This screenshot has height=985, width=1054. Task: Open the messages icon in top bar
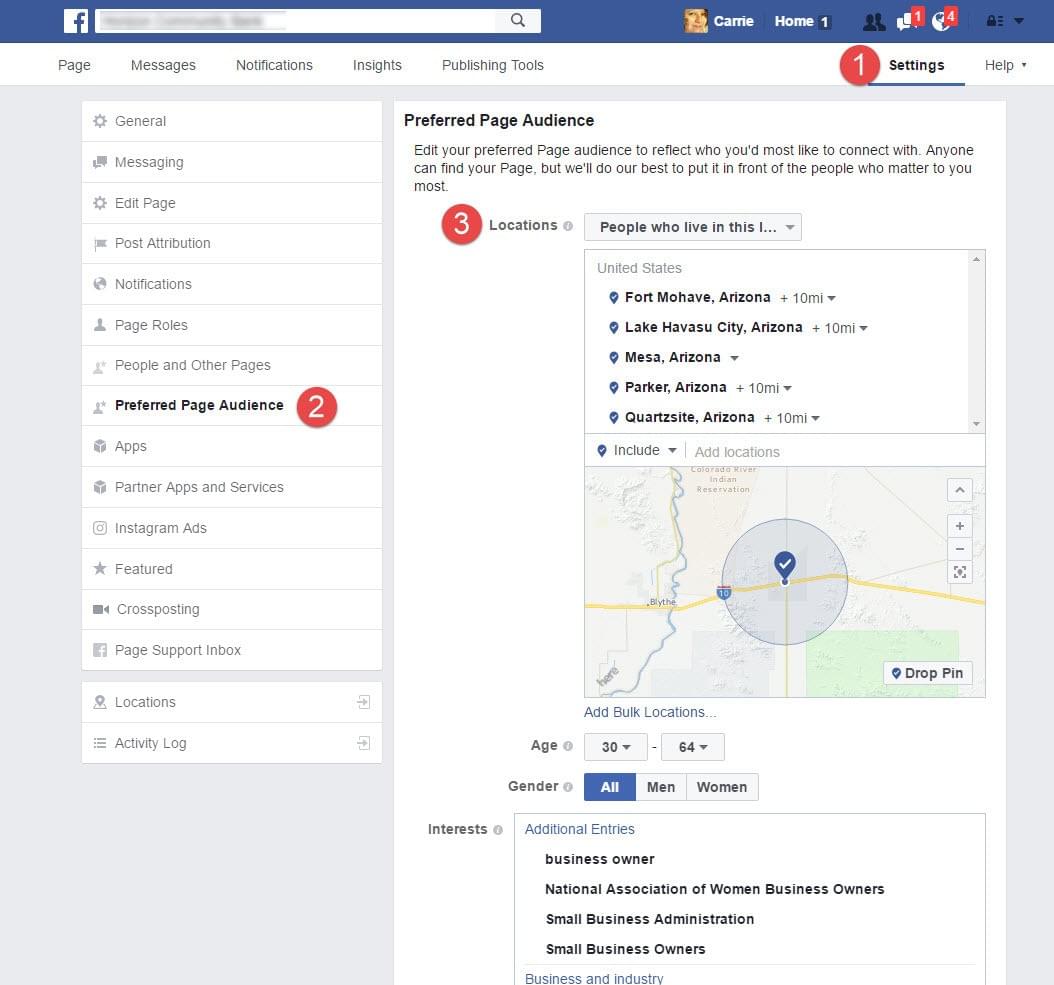(906, 22)
